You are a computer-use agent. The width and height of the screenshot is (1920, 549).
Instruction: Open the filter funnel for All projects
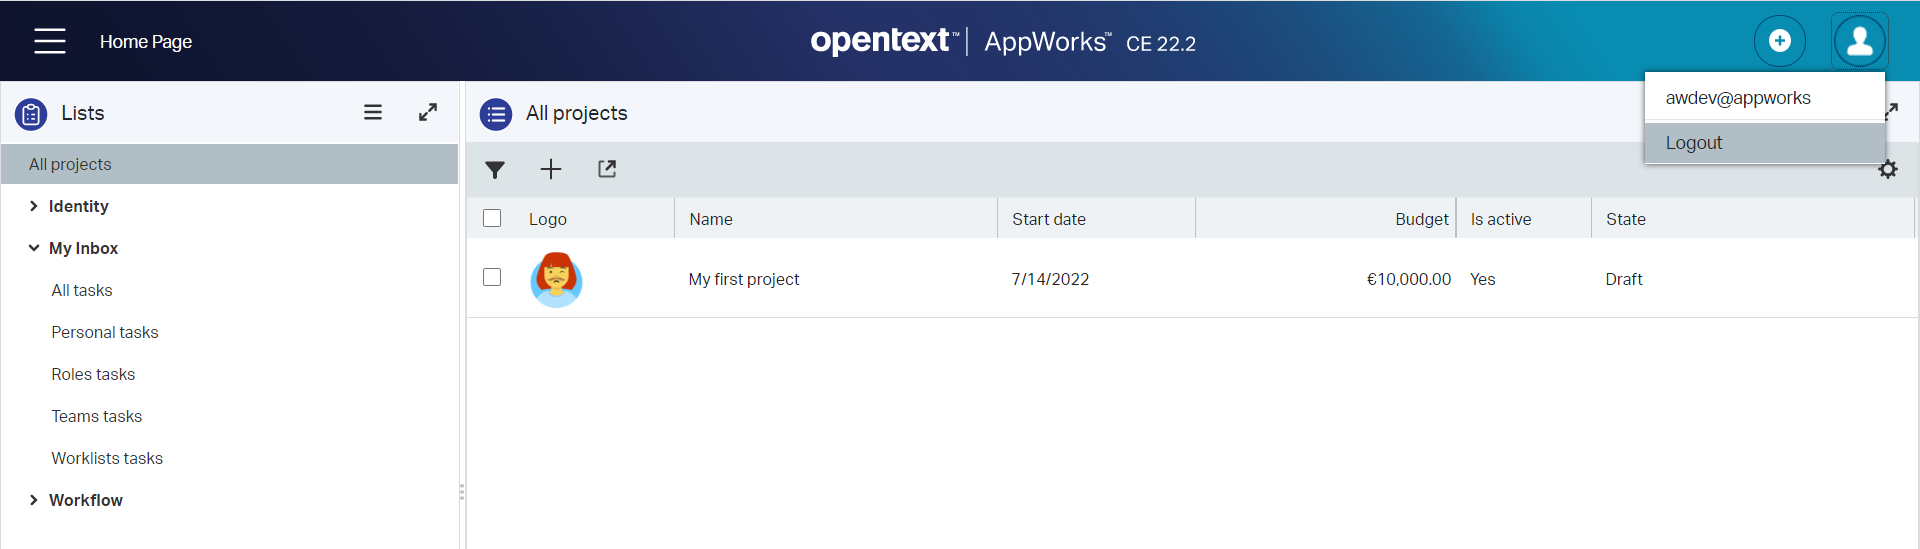pyautogui.click(x=495, y=170)
